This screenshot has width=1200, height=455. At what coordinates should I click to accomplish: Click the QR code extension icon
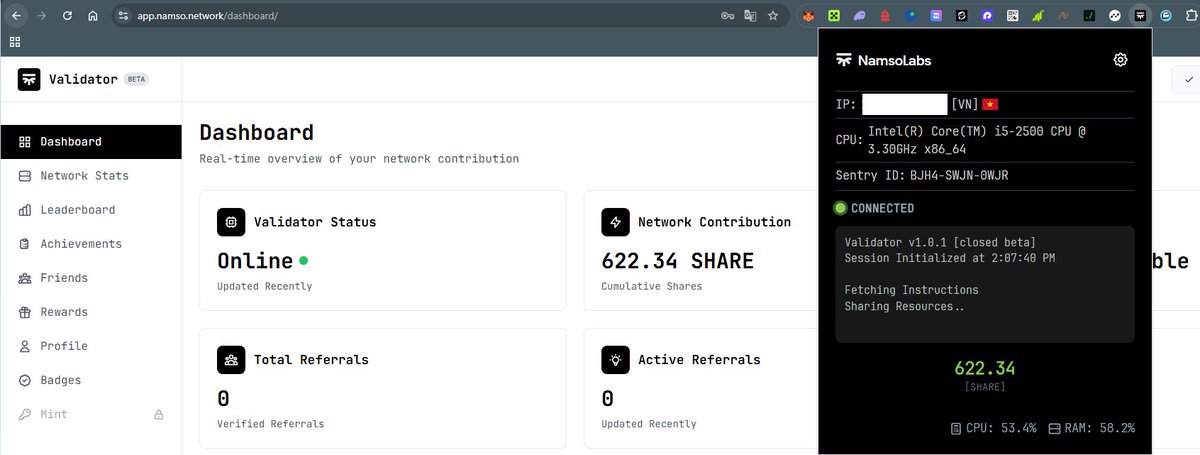pos(1013,16)
